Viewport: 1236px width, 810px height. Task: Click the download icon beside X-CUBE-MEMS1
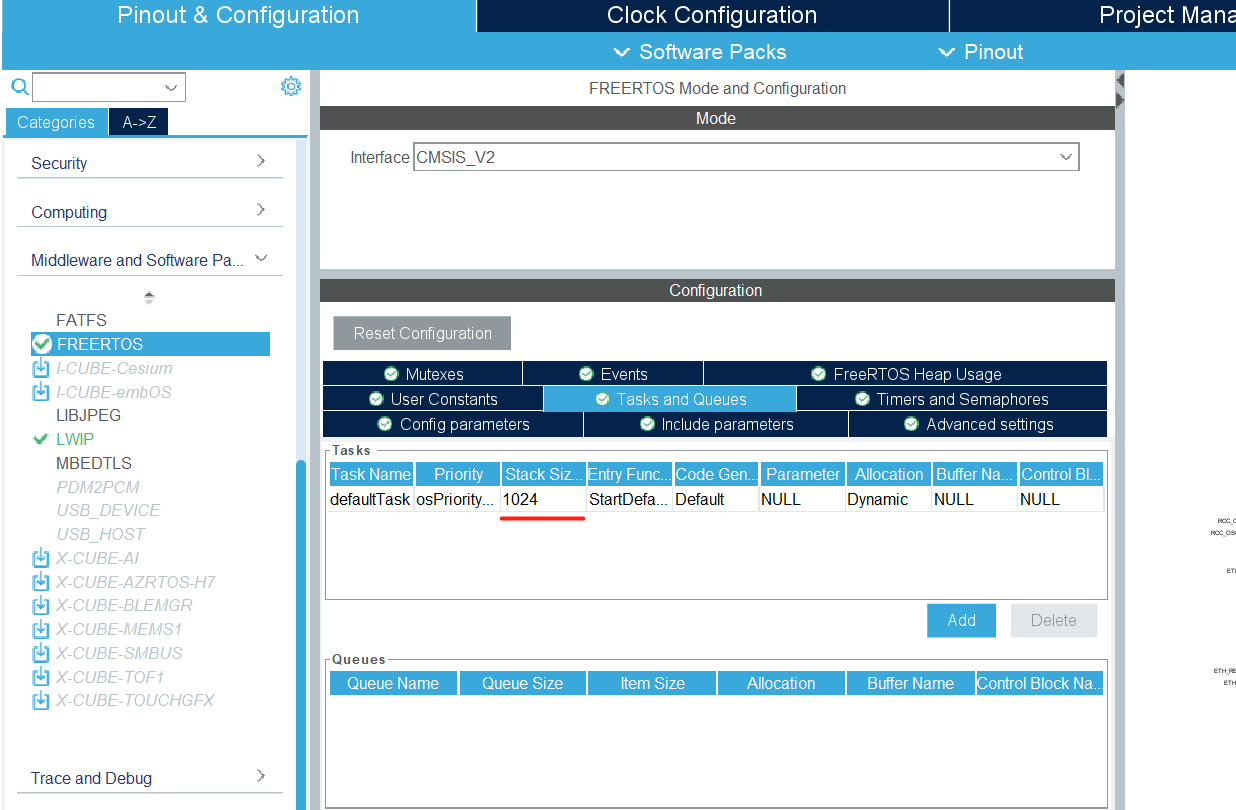[41, 629]
